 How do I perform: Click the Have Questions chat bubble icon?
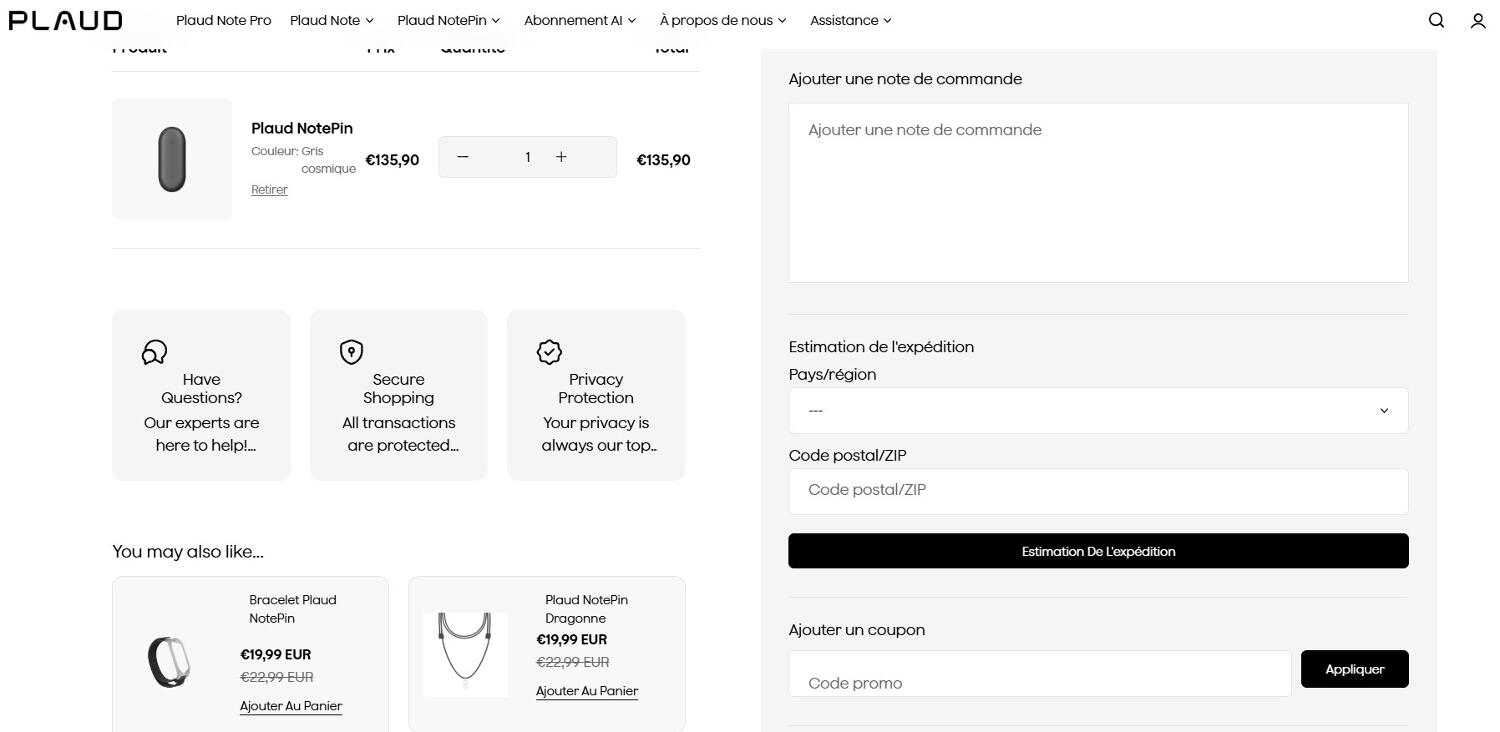(154, 352)
